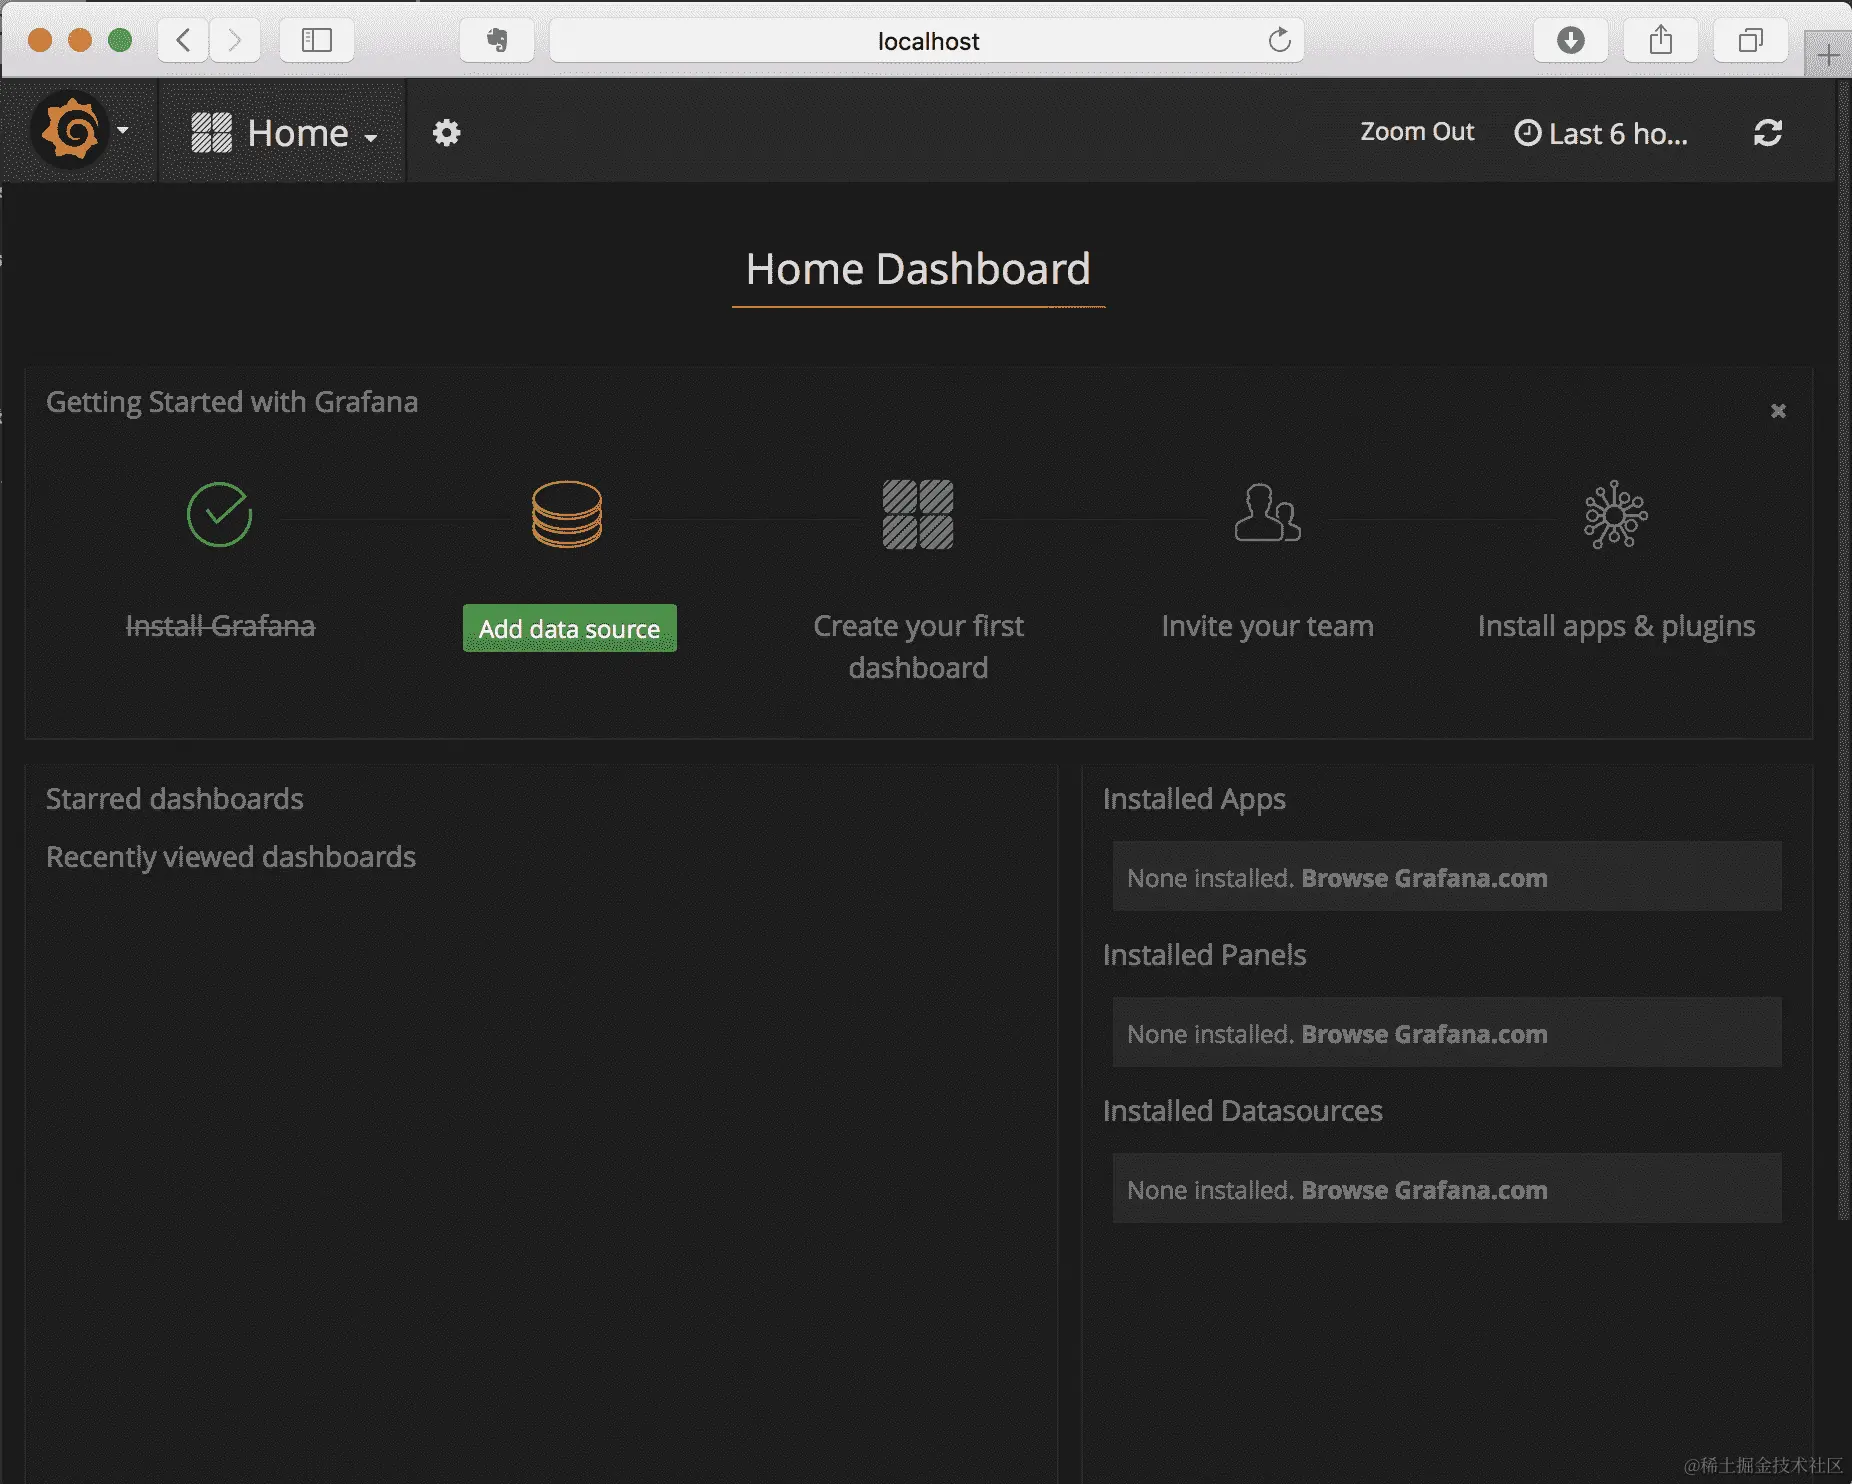
Task: Browse Grafana.com under Installed Panels
Action: coord(1424,1034)
